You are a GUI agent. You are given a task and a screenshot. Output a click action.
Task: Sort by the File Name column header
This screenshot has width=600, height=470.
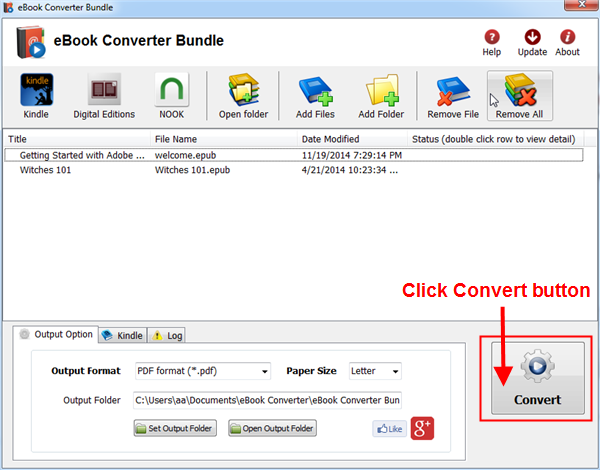[x=224, y=139]
